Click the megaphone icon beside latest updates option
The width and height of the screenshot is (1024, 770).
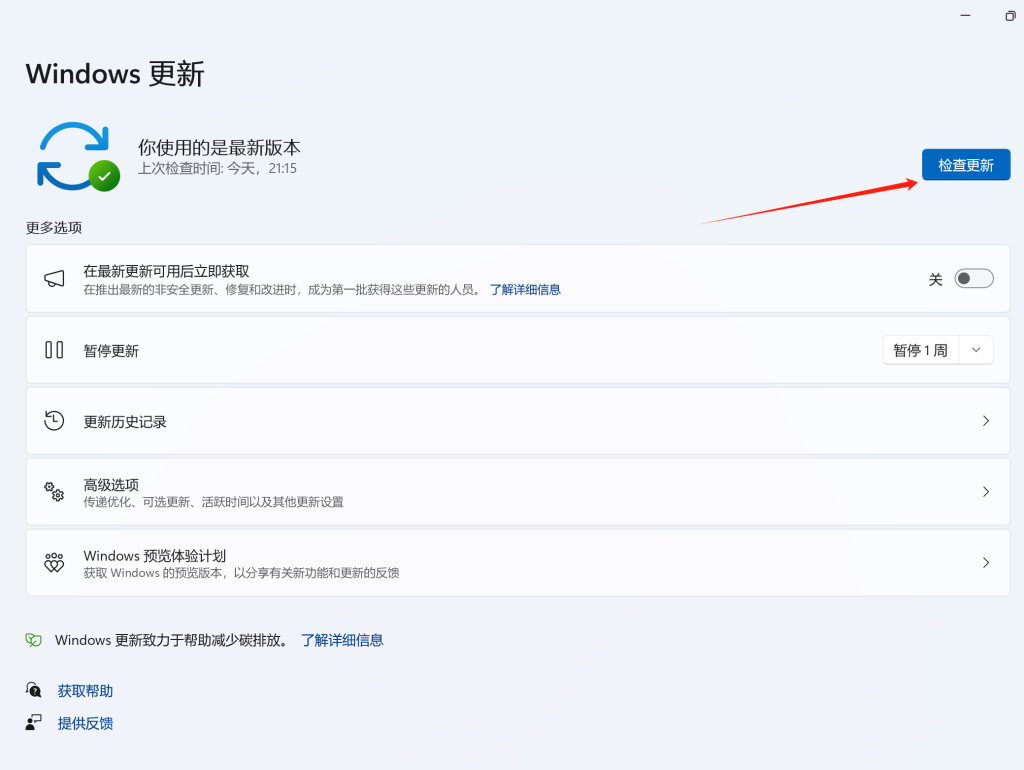(52, 278)
